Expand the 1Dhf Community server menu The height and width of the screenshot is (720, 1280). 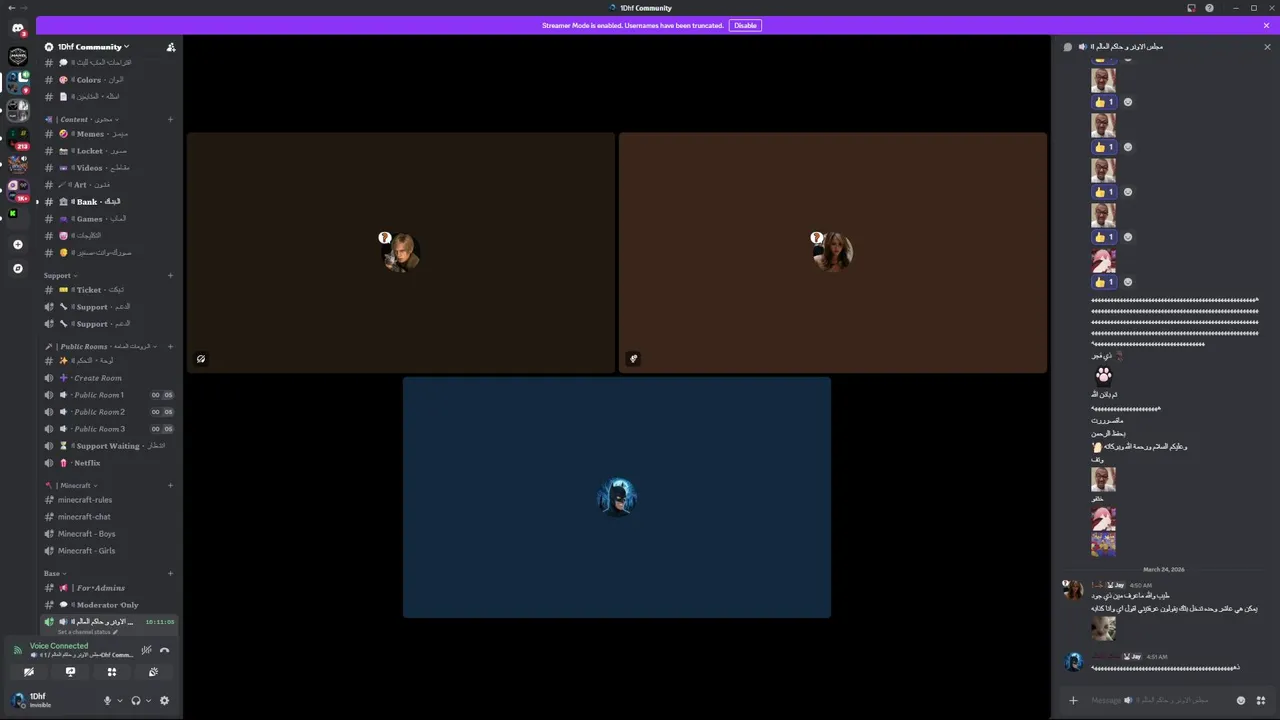coord(93,47)
